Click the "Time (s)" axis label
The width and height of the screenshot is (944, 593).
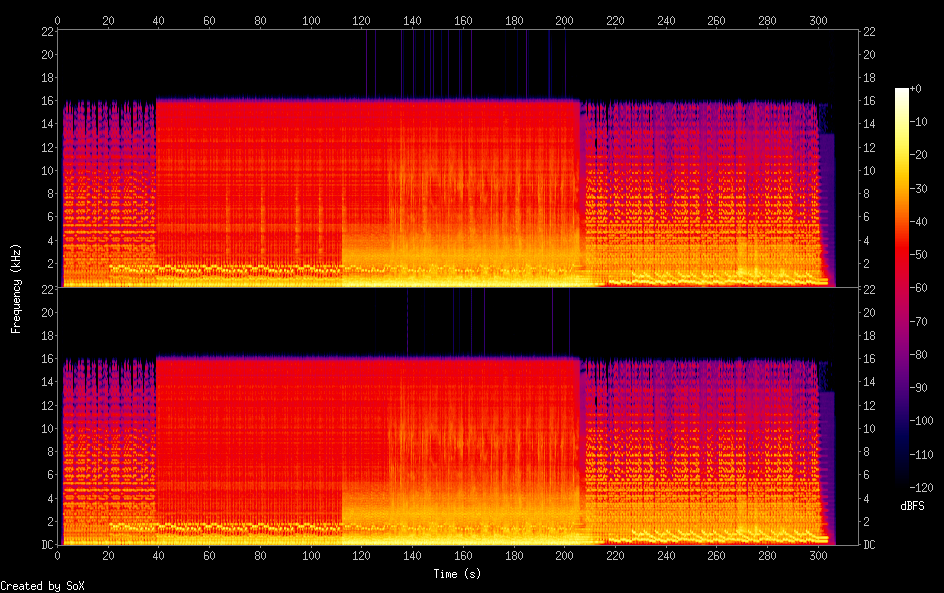(458, 574)
